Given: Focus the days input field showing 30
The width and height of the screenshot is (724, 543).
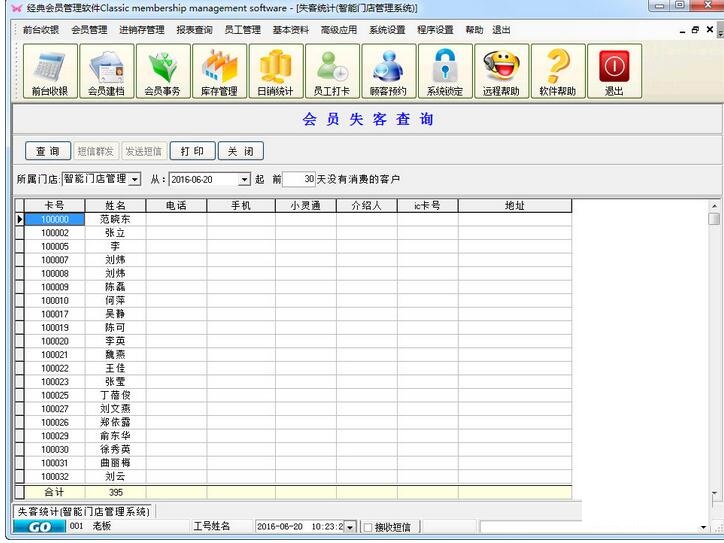Looking at the screenshot, I should pyautogui.click(x=299, y=179).
